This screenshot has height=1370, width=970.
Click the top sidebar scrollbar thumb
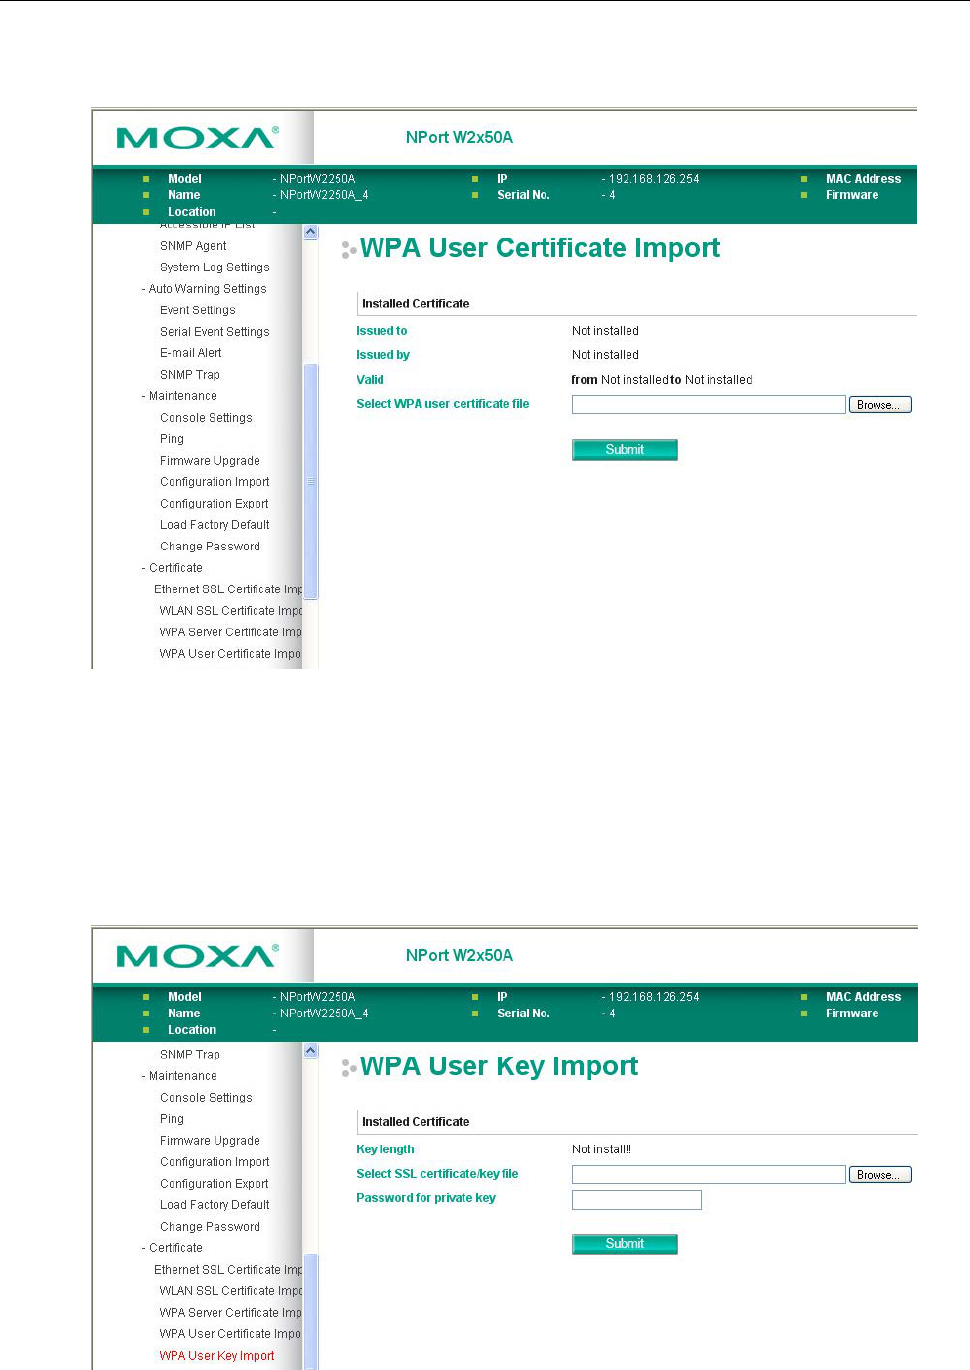(310, 481)
